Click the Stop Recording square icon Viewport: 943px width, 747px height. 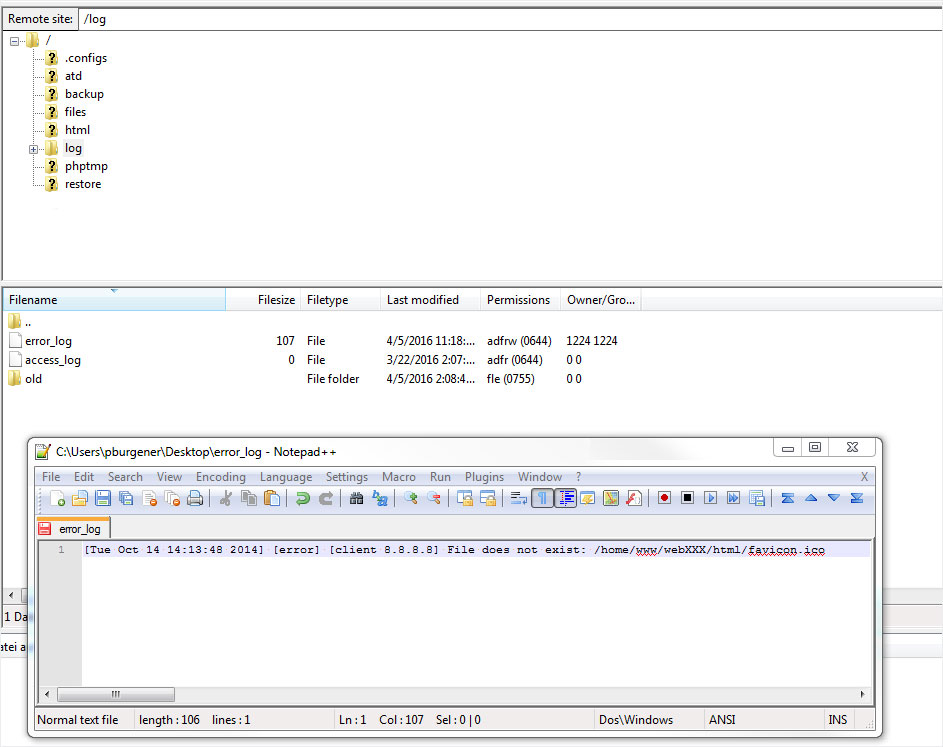(687, 498)
